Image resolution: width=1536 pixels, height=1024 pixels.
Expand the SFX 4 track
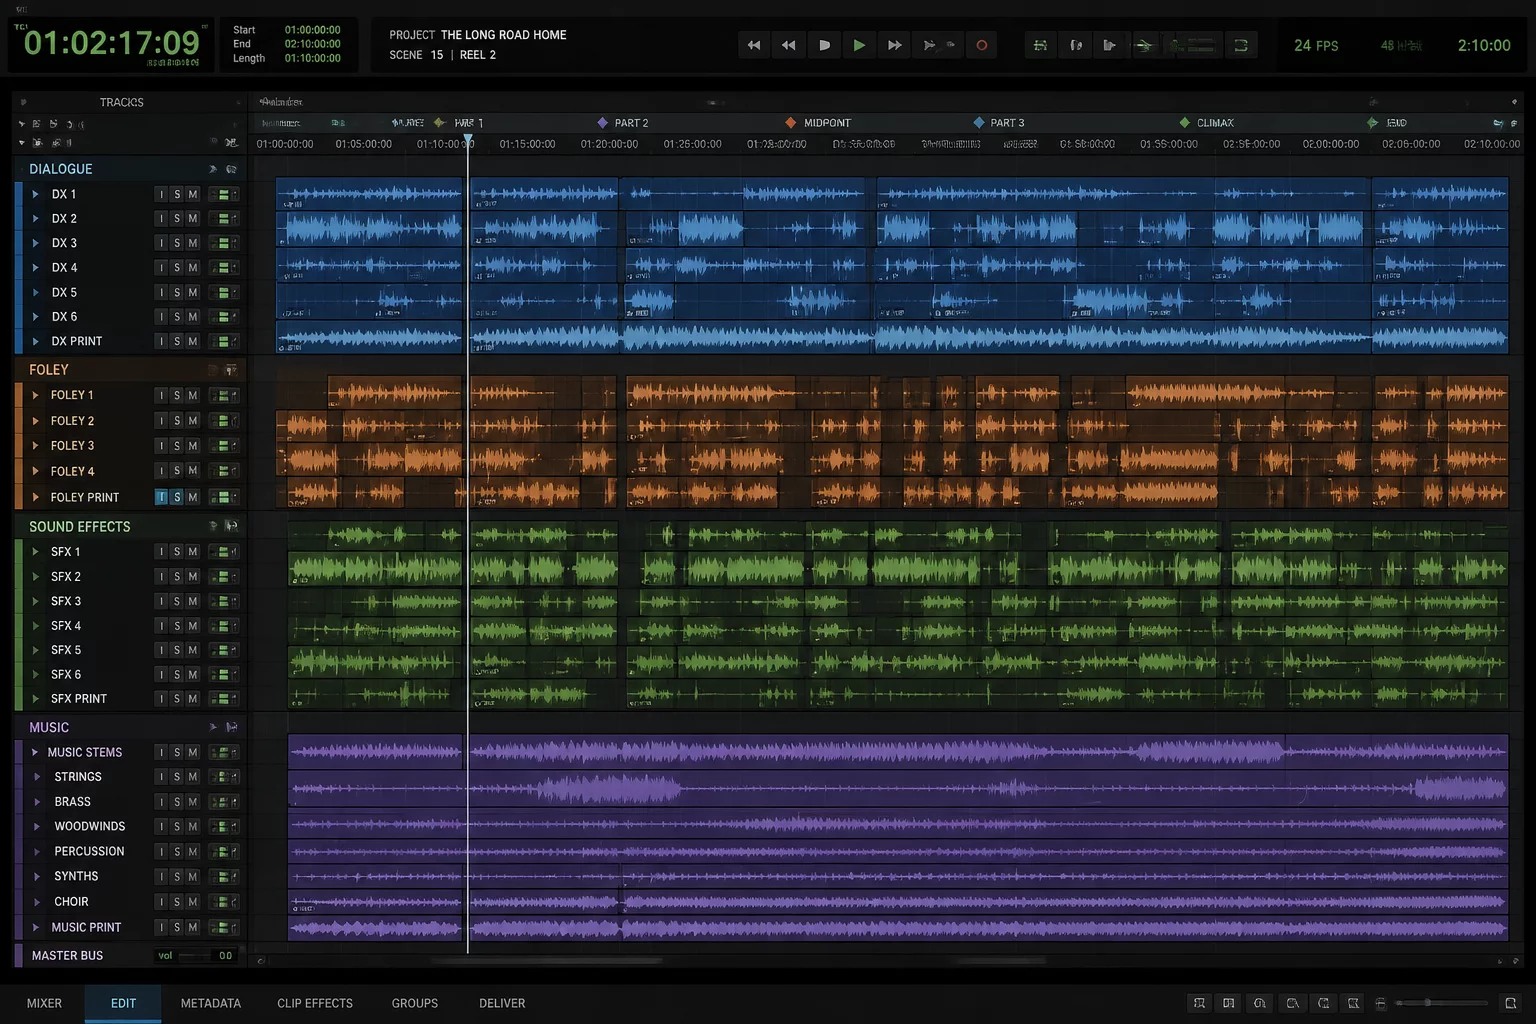point(36,626)
